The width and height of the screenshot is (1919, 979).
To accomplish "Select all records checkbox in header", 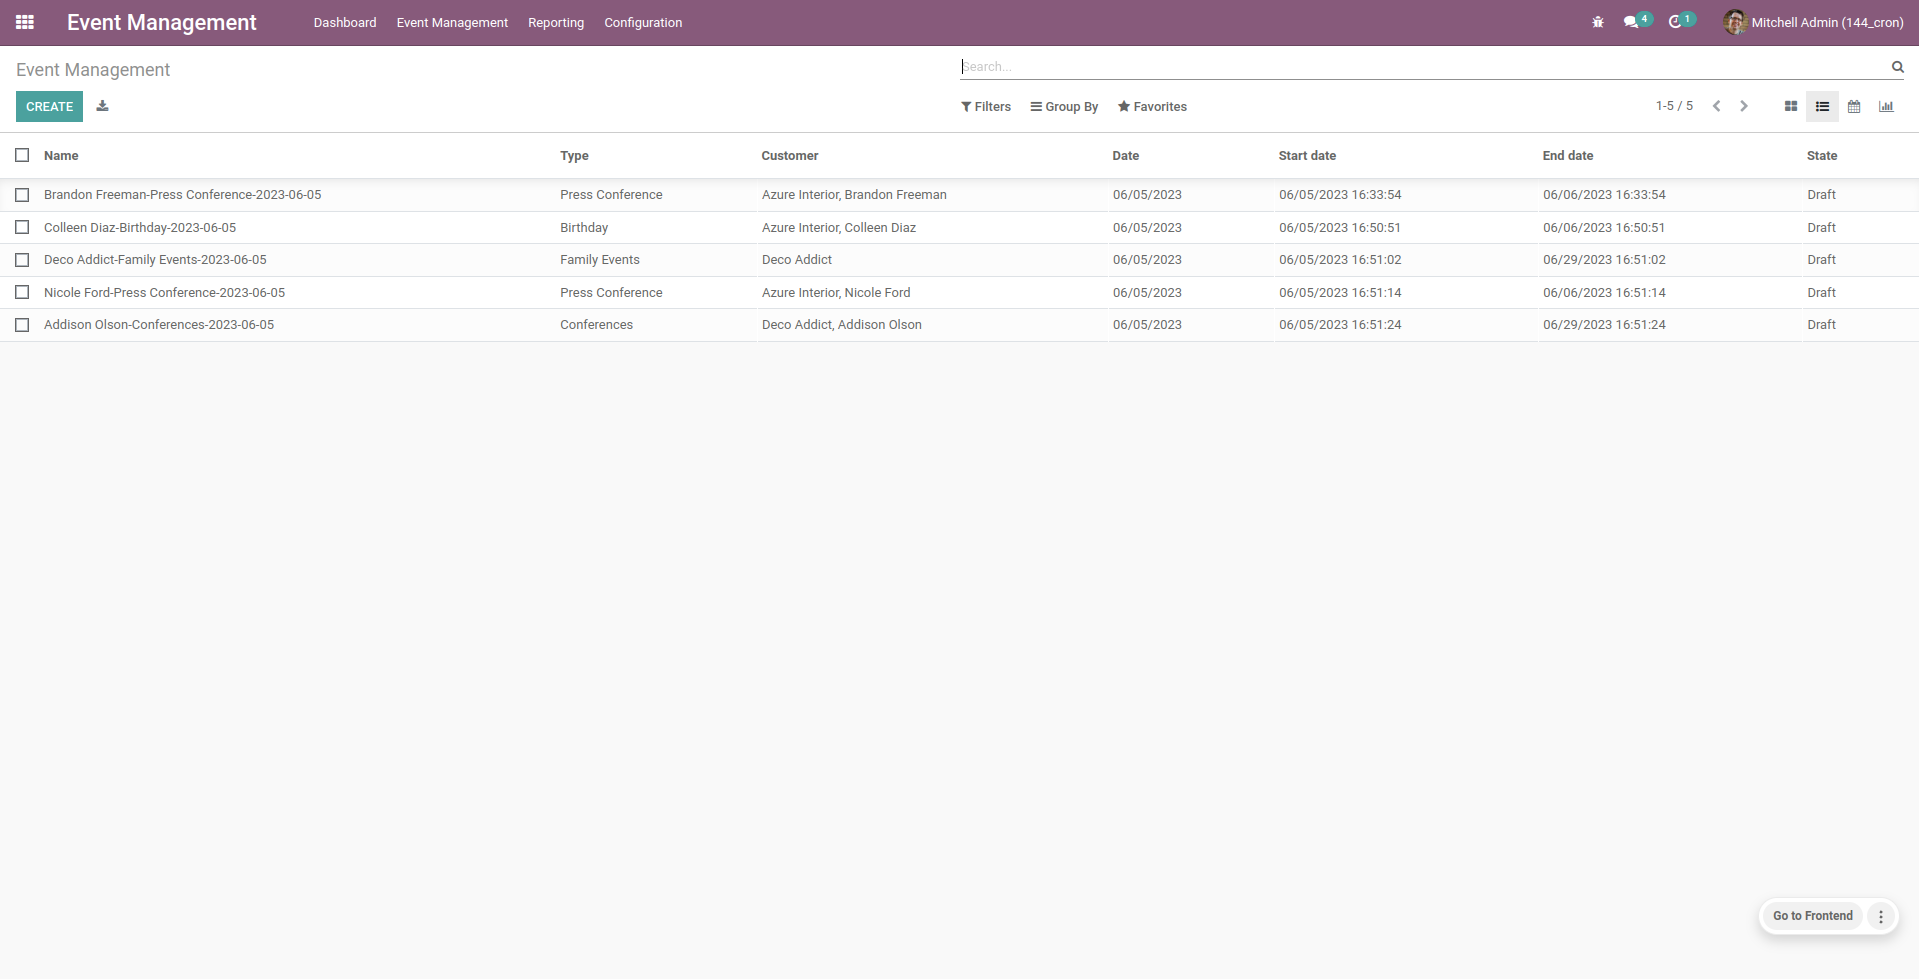I will coord(22,155).
